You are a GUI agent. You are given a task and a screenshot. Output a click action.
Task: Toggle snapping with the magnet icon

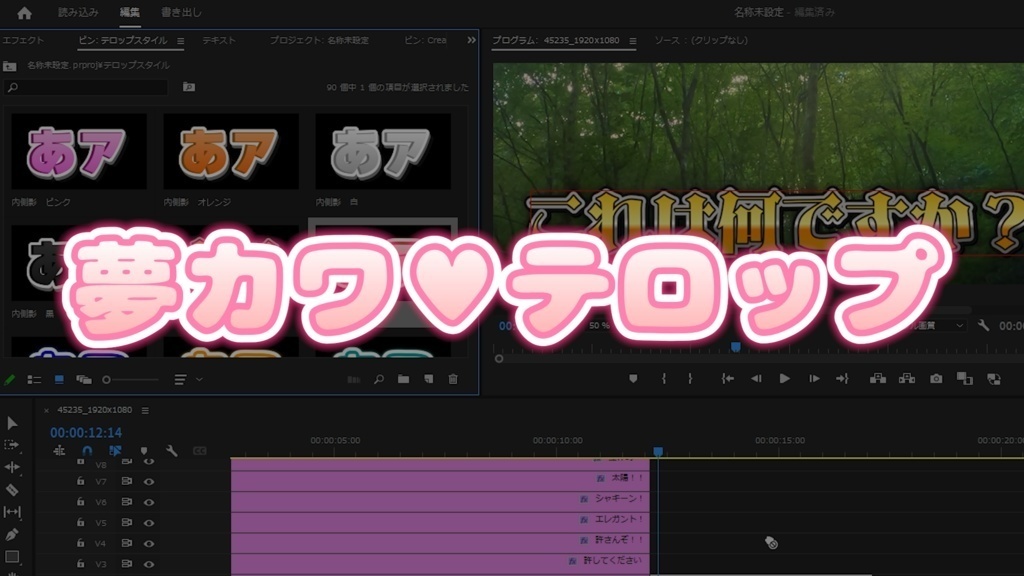click(x=87, y=452)
